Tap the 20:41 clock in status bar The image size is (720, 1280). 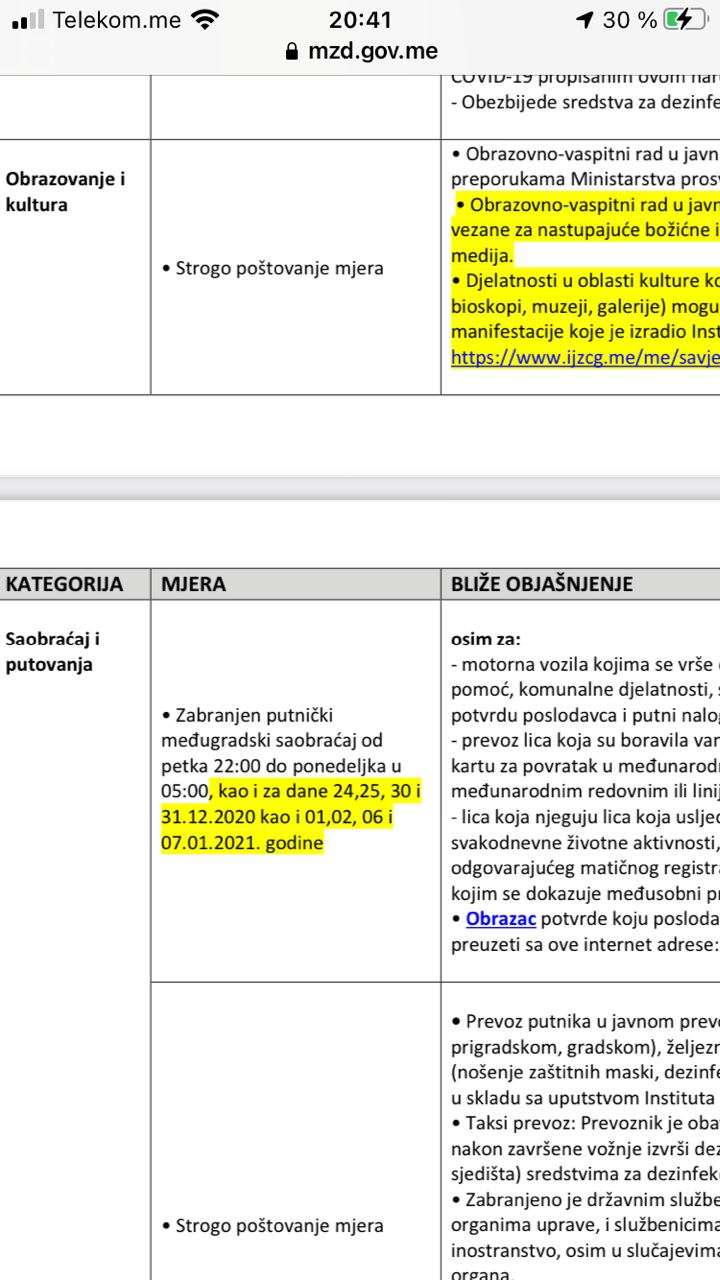tap(360, 19)
